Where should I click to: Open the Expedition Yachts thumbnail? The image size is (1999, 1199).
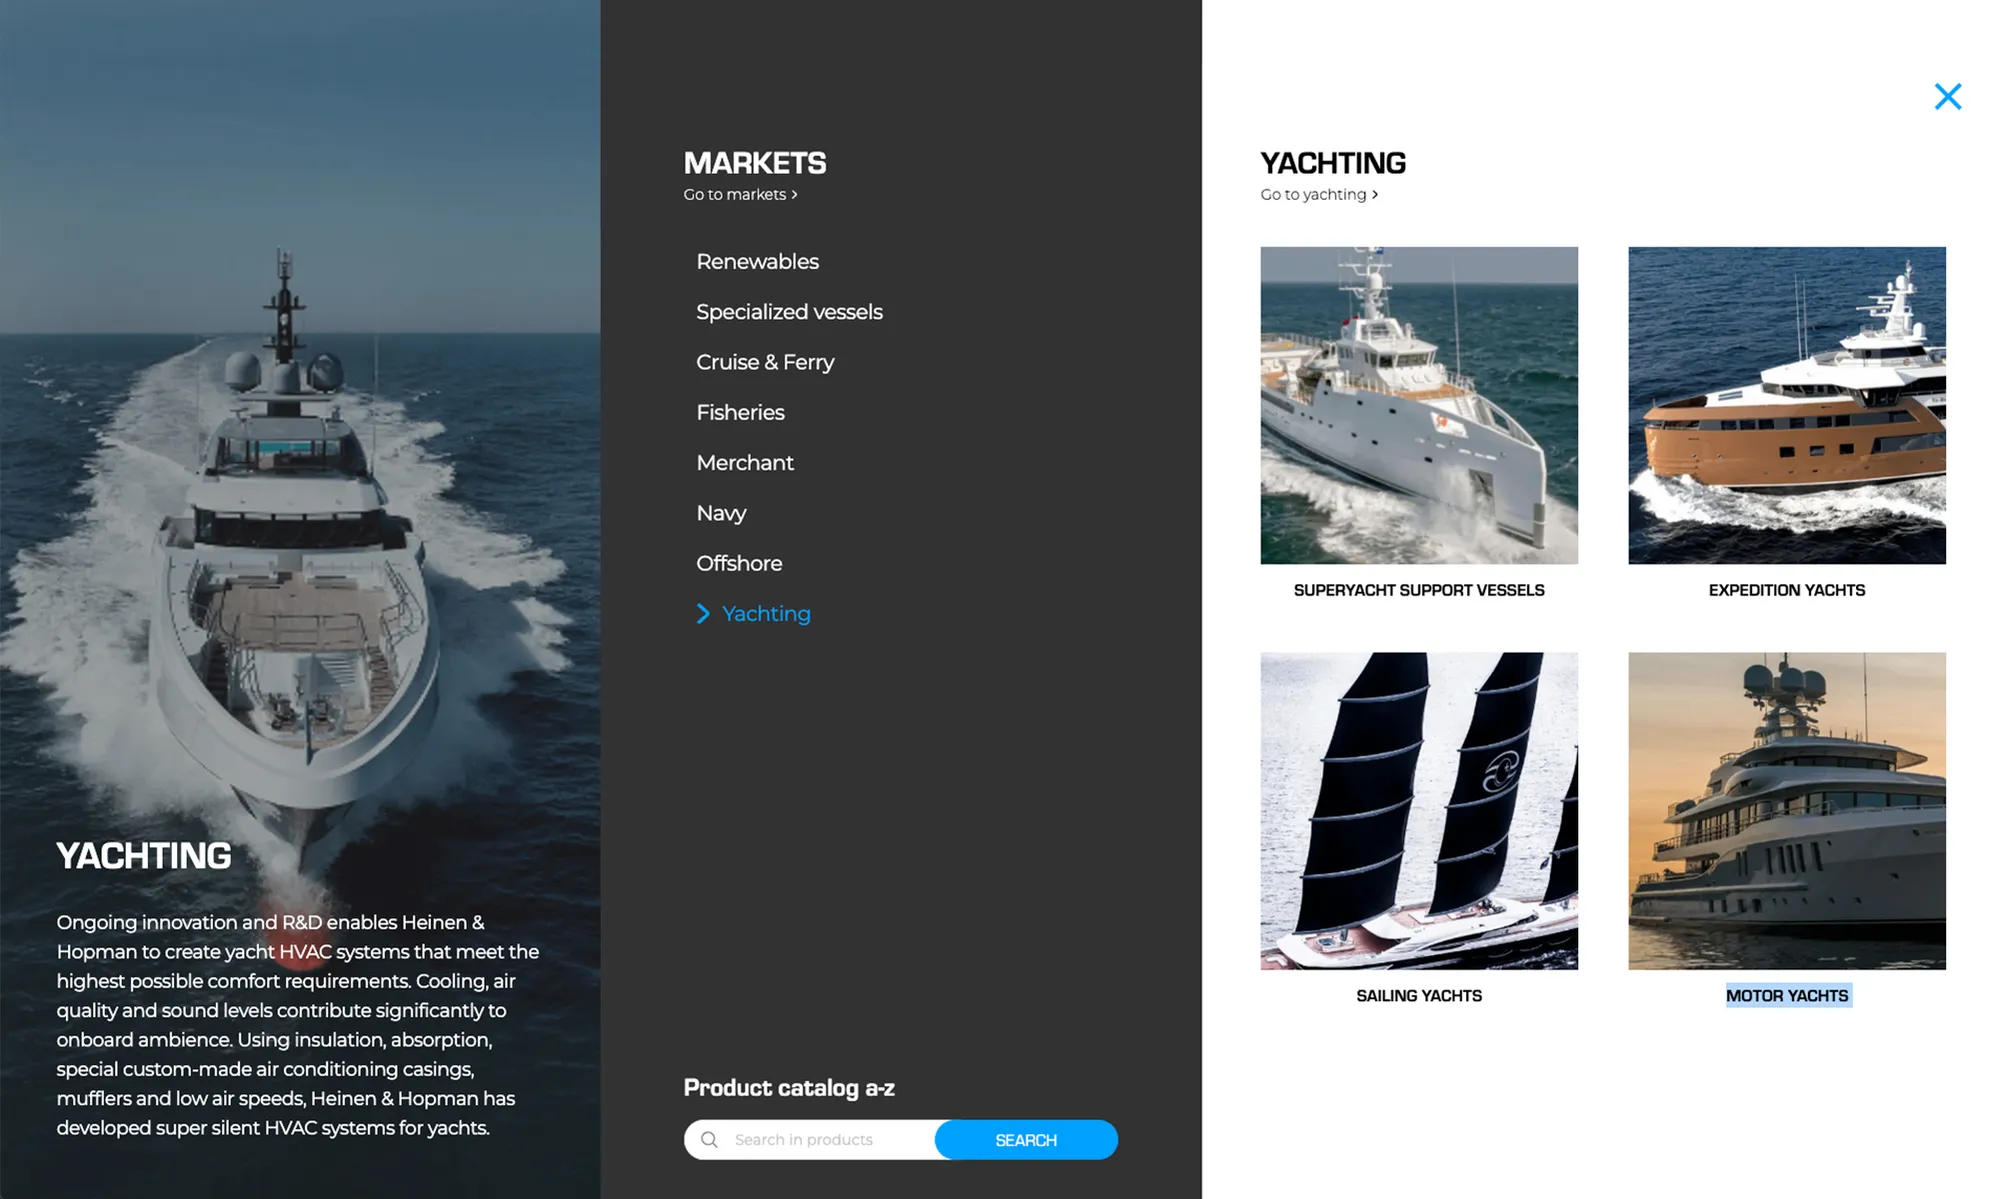[x=1787, y=405]
